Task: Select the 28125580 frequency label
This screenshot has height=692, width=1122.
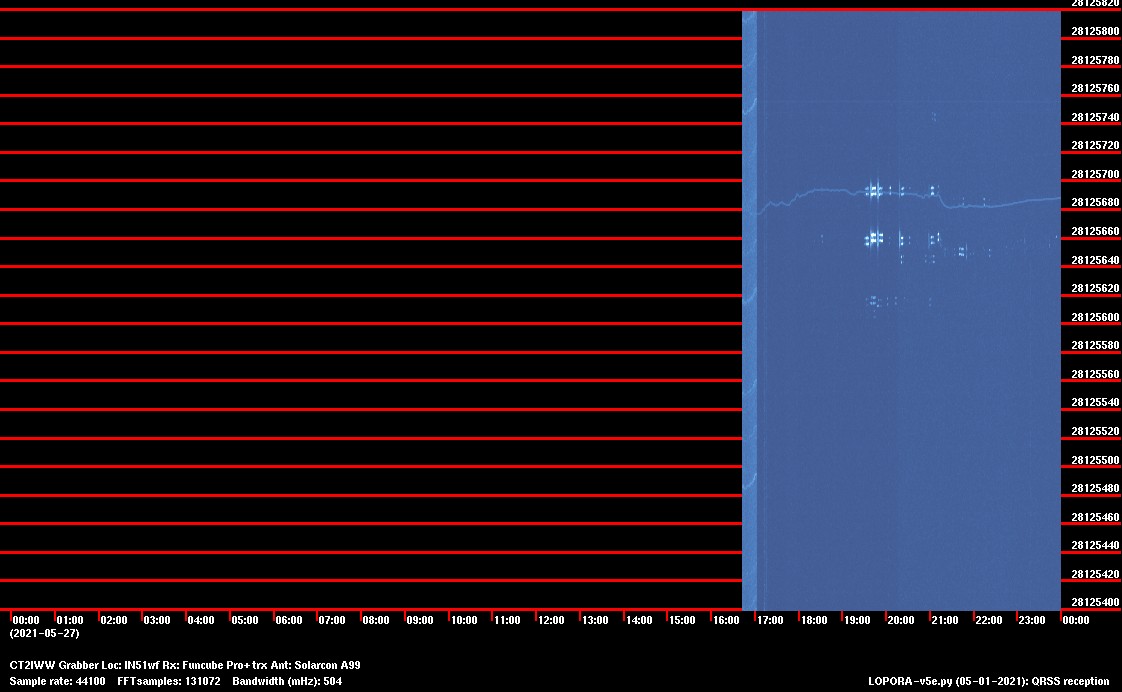Action: 1095,346
